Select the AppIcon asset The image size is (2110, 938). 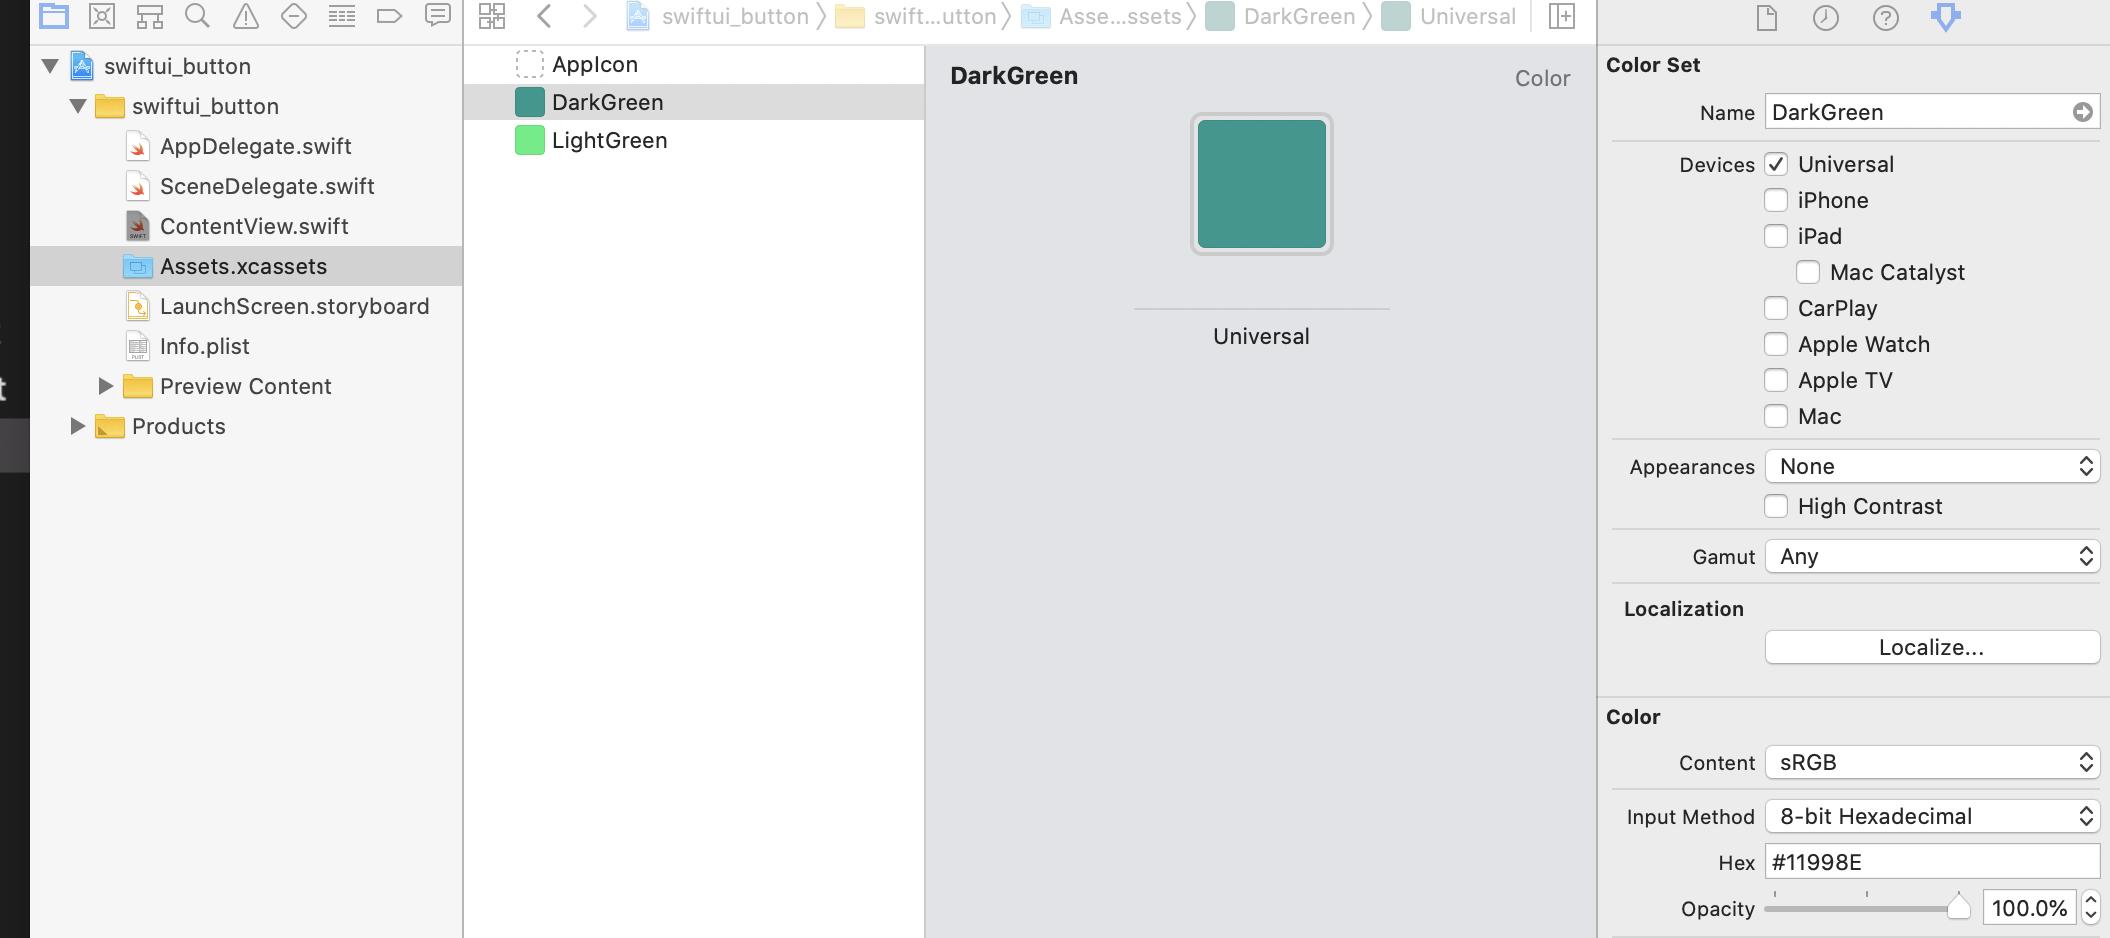coord(694,64)
